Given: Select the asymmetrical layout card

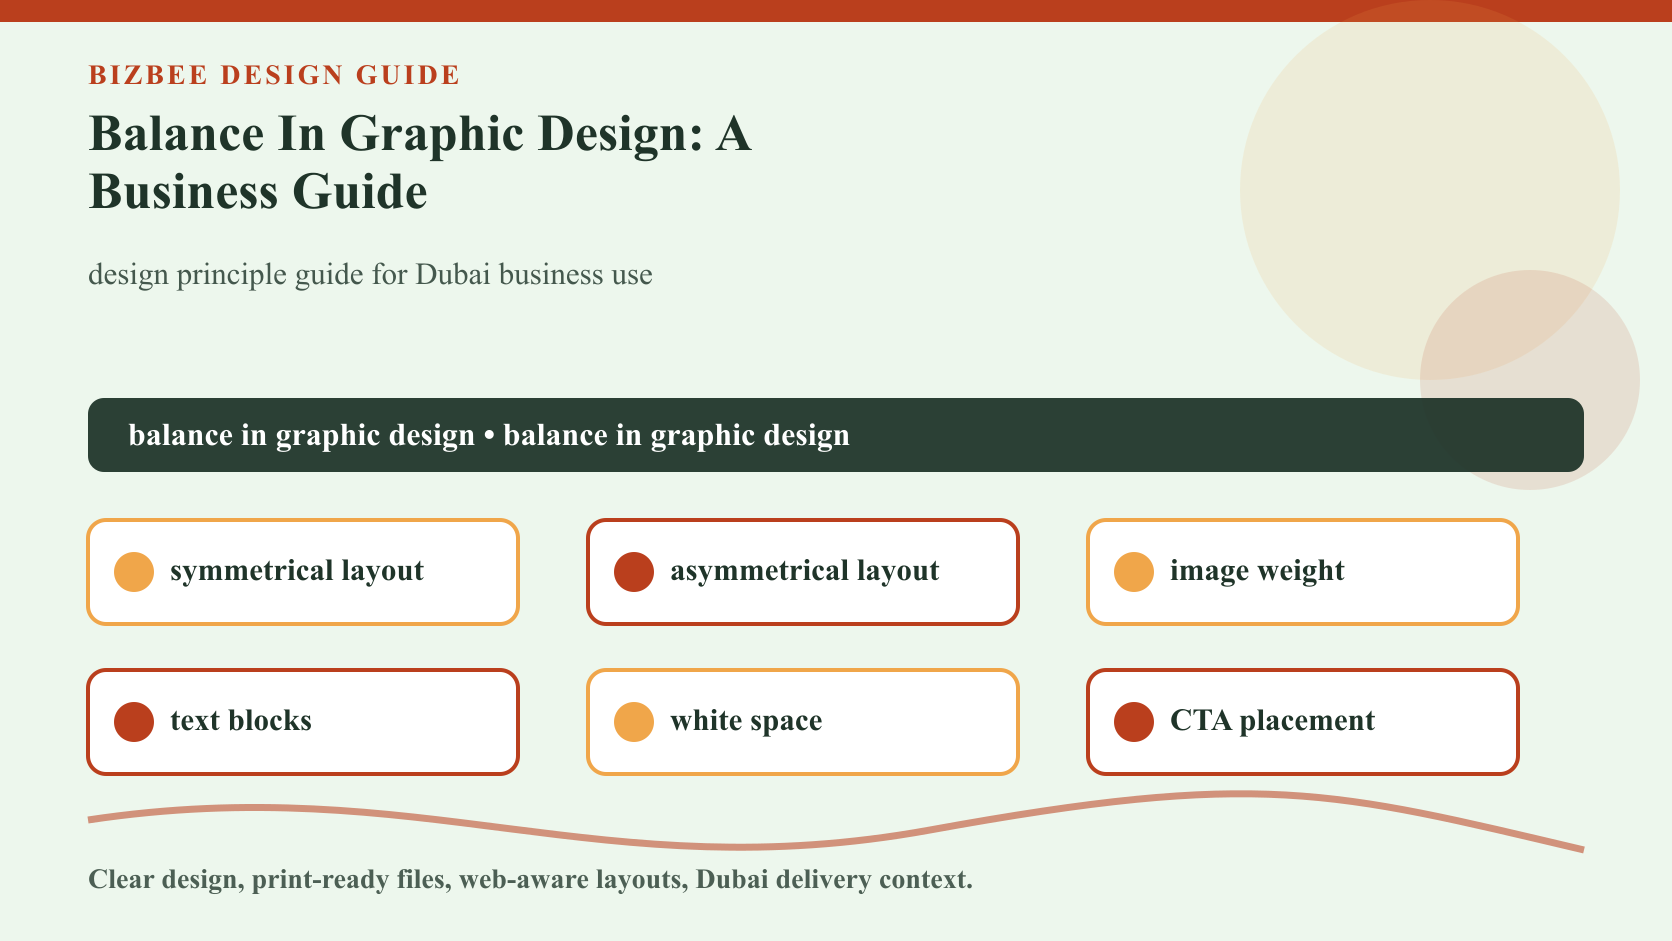Looking at the screenshot, I should click(803, 572).
